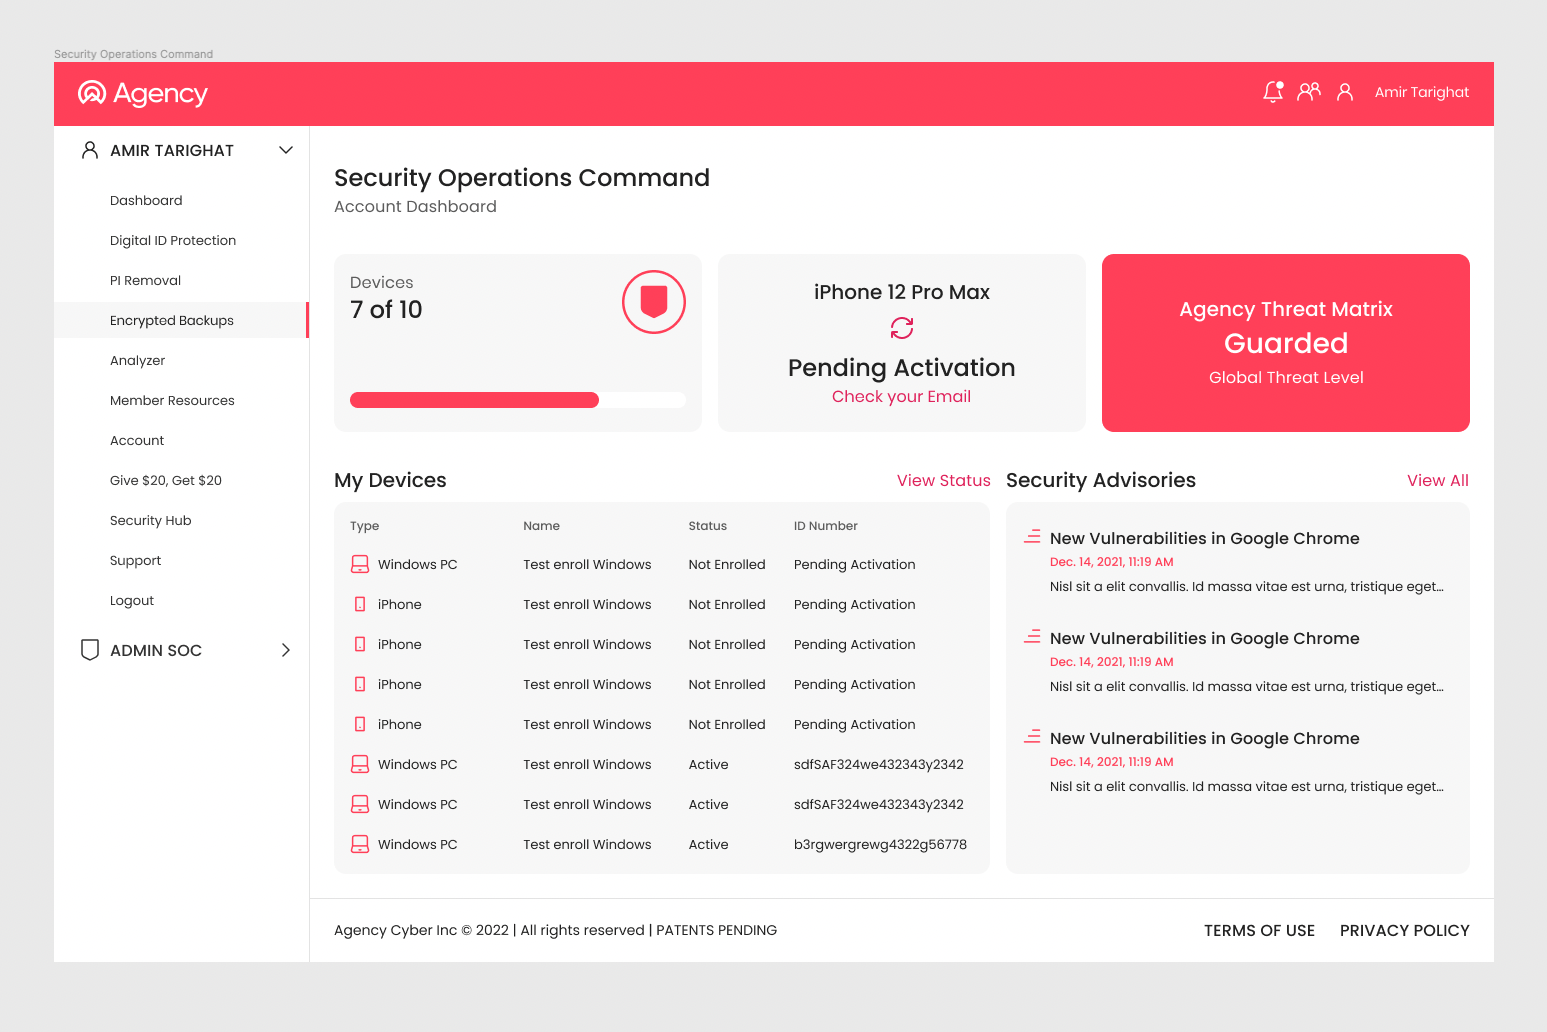Click the shield icon in the Devices card
Viewport: 1547px width, 1032px height.
[x=654, y=301]
